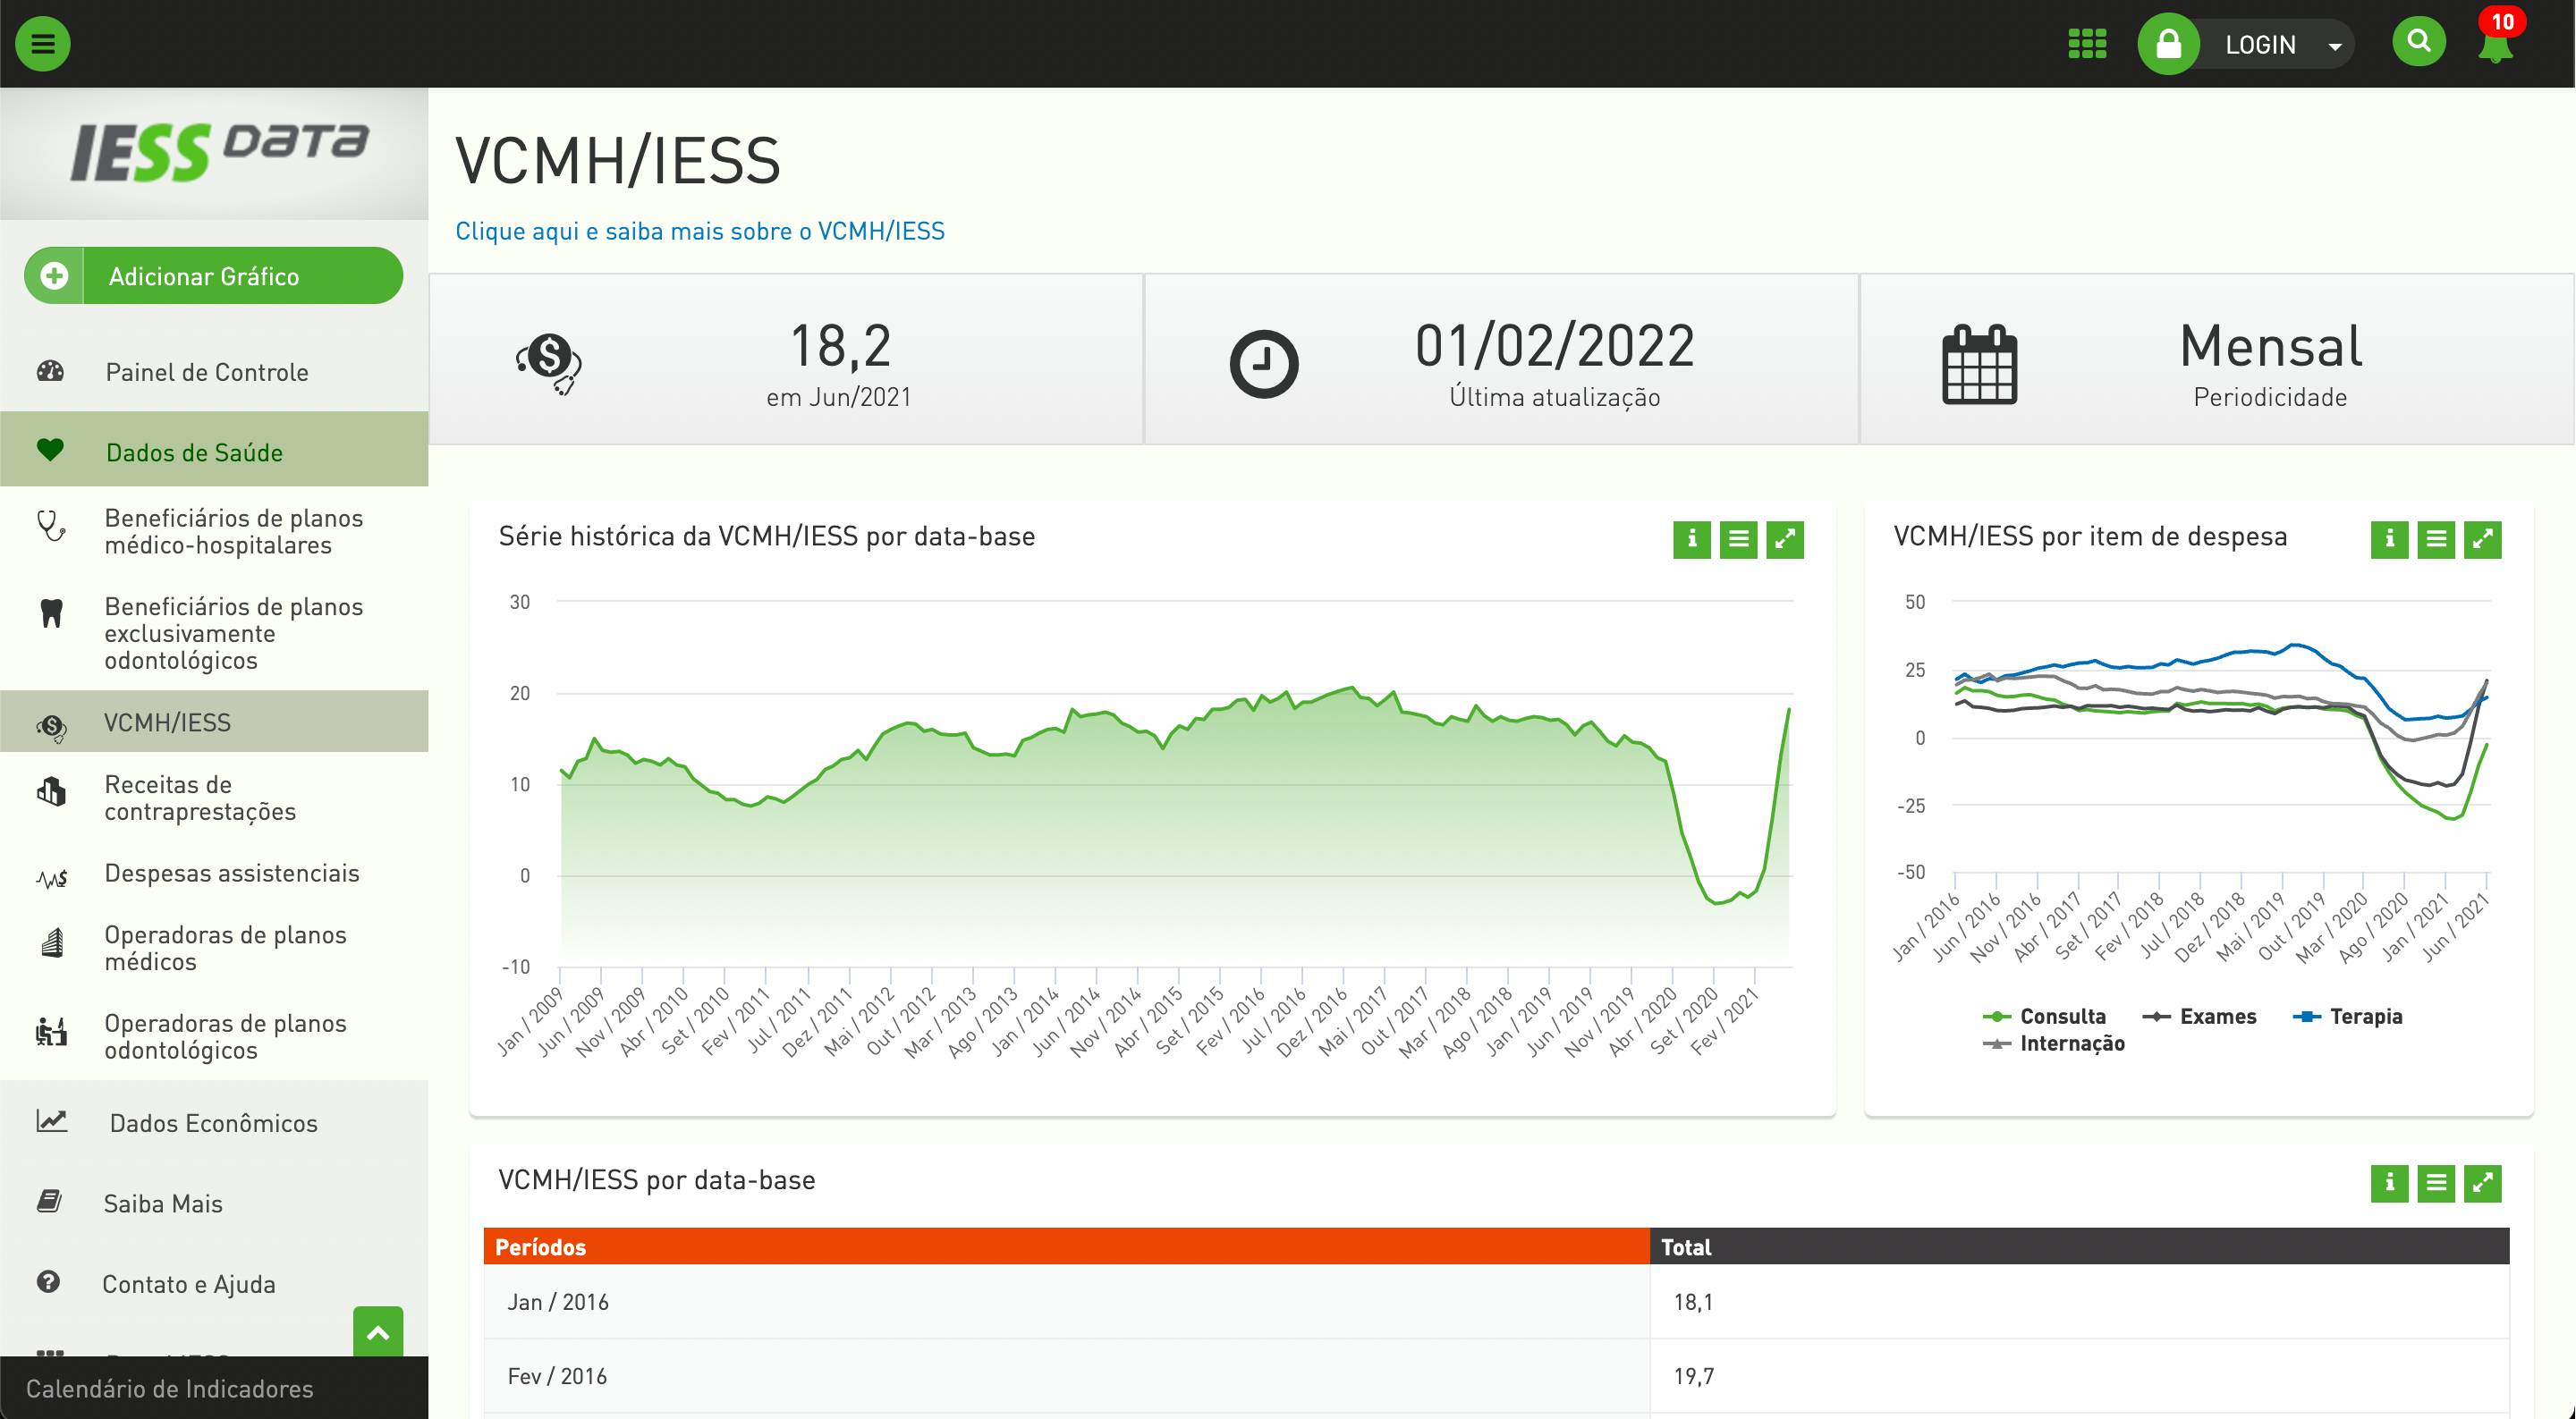Click the building icon for Operadoras médicos

pos(52,943)
